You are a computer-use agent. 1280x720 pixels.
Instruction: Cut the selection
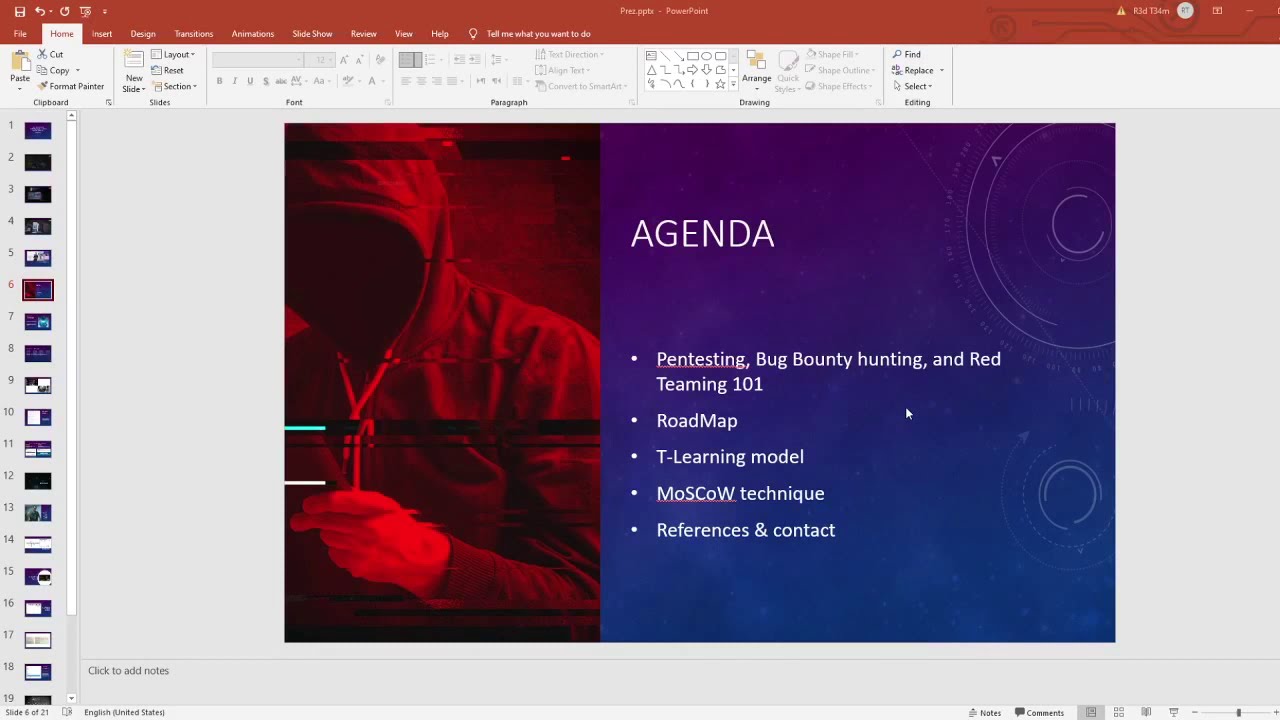tap(51, 55)
